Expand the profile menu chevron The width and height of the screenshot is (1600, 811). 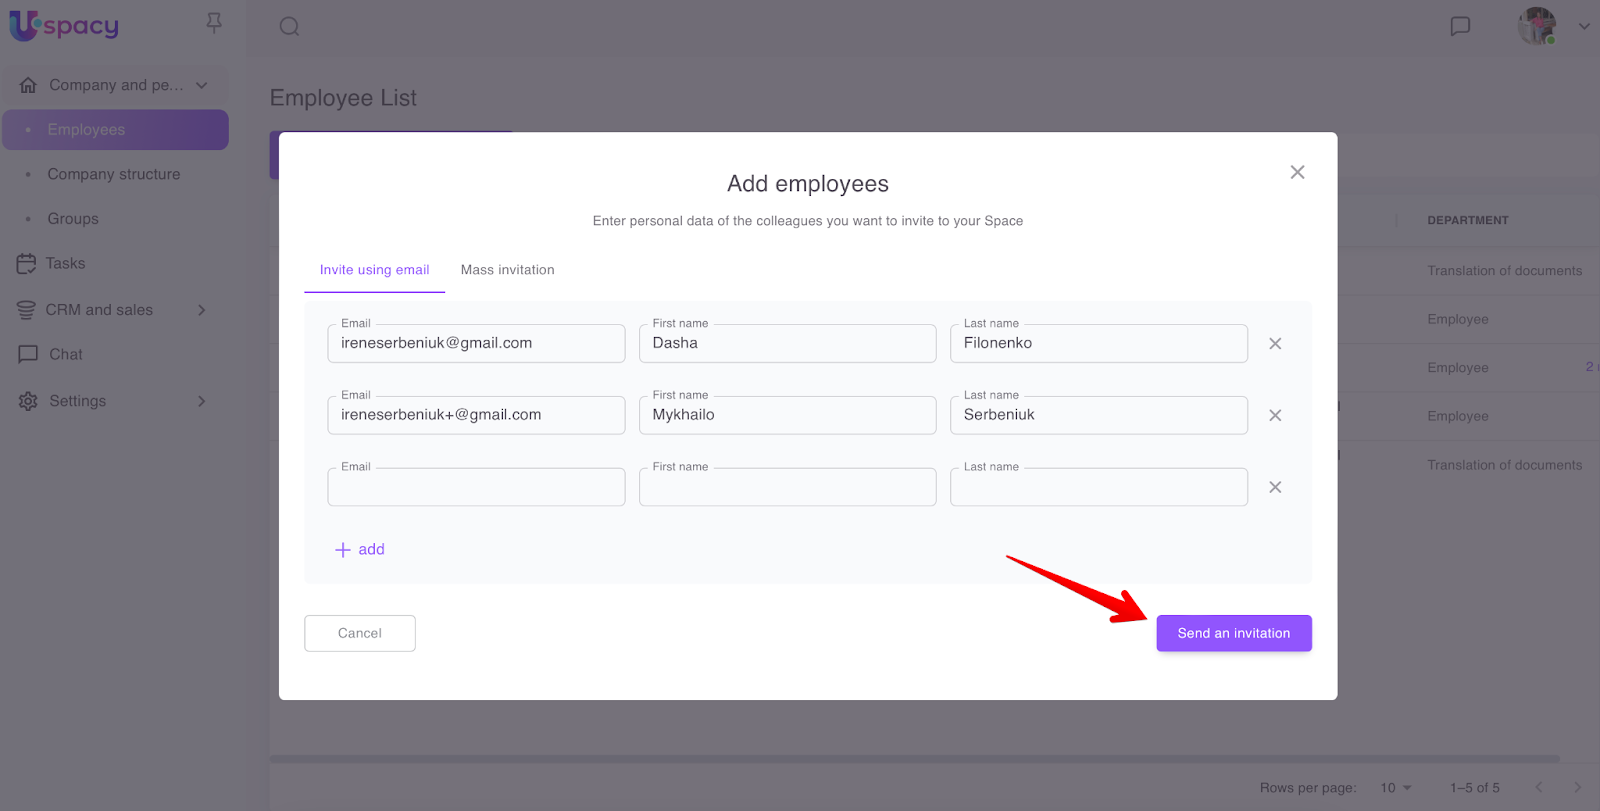point(1584,27)
